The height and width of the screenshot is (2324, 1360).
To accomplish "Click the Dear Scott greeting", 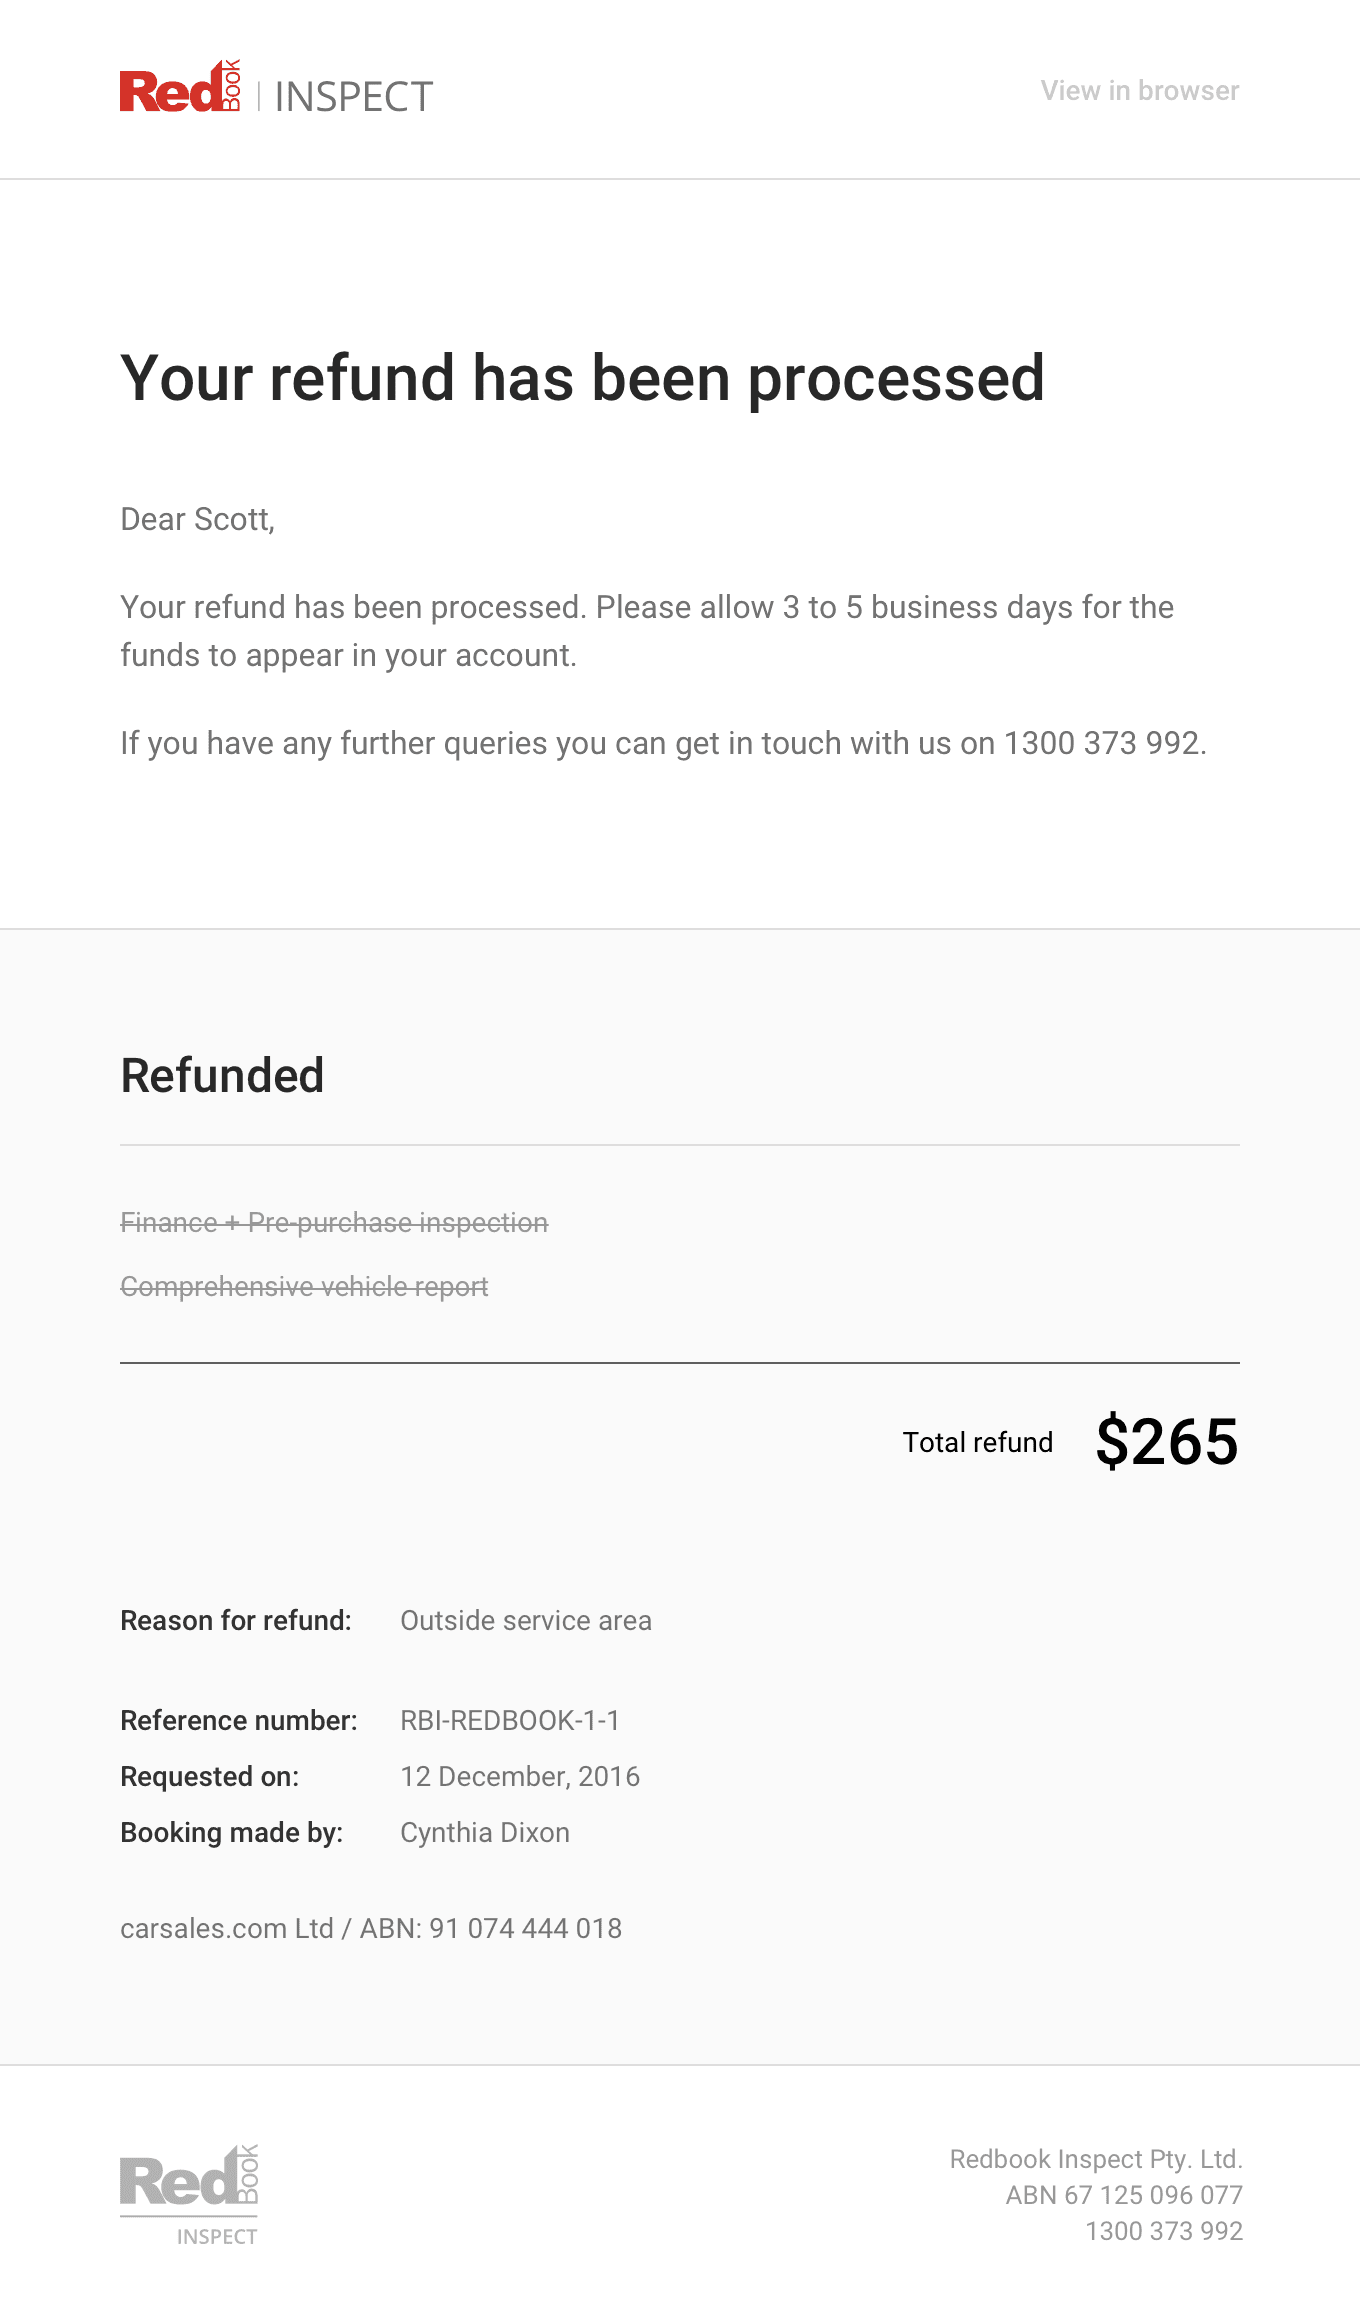I will 197,519.
